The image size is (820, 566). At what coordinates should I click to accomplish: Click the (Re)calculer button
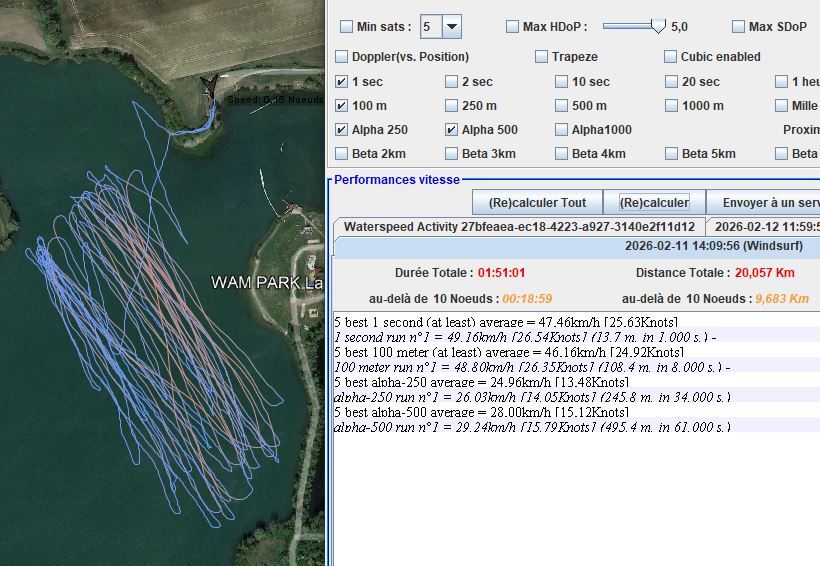(654, 203)
